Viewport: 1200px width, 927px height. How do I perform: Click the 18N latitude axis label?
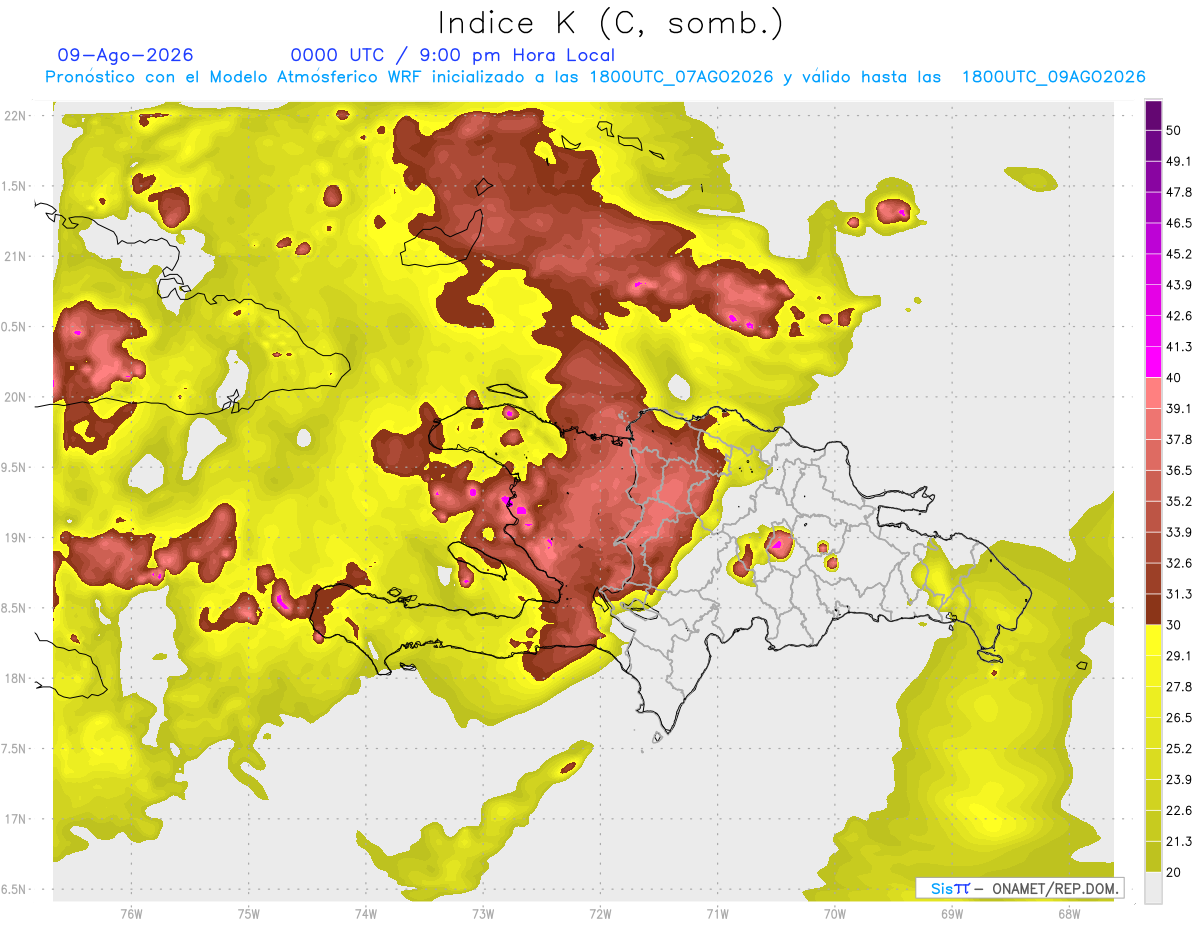[16, 678]
